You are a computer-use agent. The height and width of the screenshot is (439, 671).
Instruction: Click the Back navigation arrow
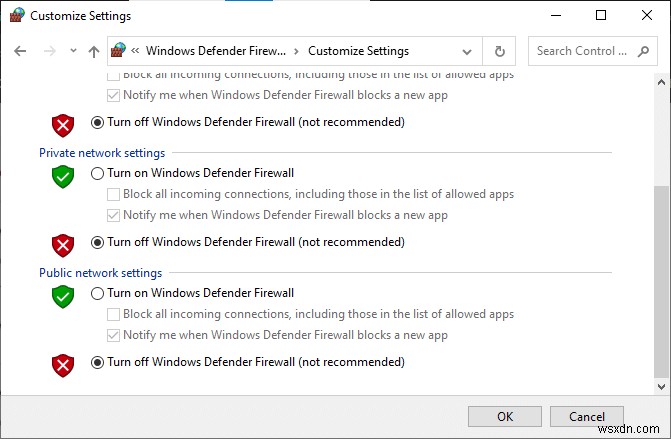pyautogui.click(x=20, y=51)
